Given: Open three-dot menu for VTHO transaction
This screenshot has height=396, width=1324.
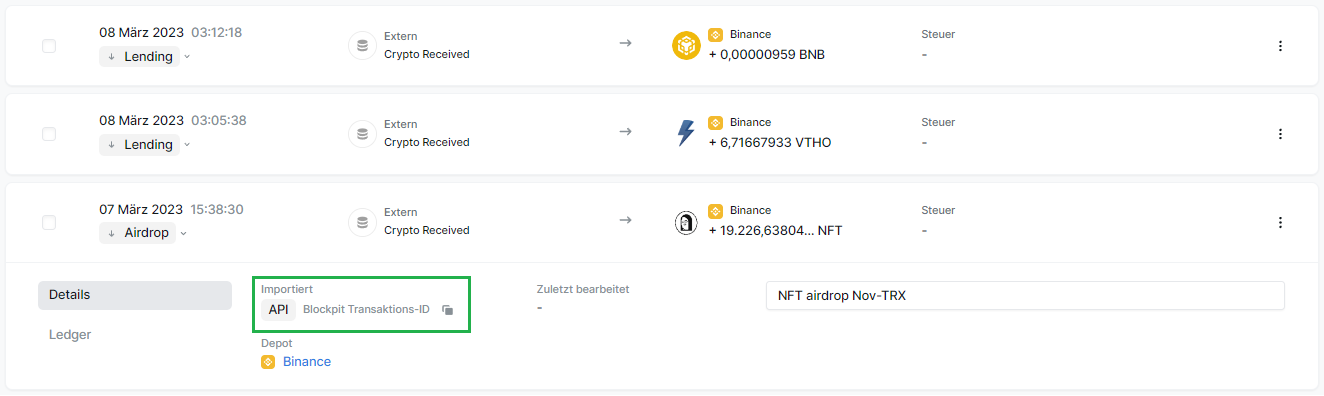Looking at the screenshot, I should (1280, 134).
